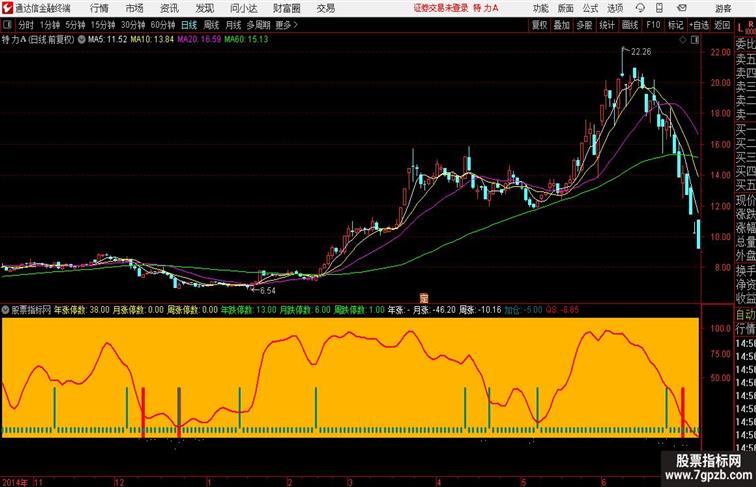Click the 通达信 red logo icon
Screen dimensions: 756x487
[7, 8]
